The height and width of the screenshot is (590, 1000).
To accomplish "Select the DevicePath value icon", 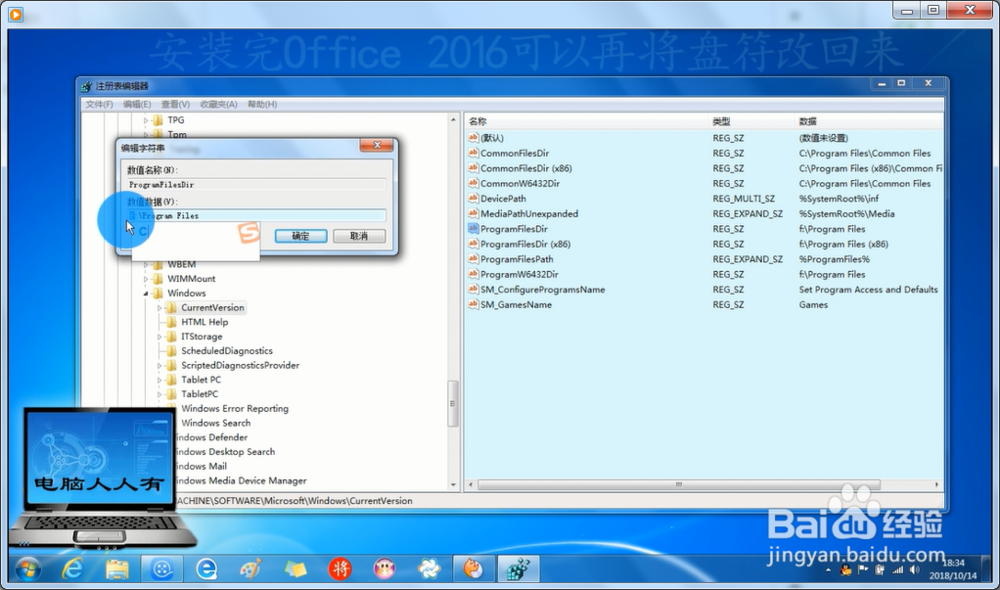I will click(473, 198).
